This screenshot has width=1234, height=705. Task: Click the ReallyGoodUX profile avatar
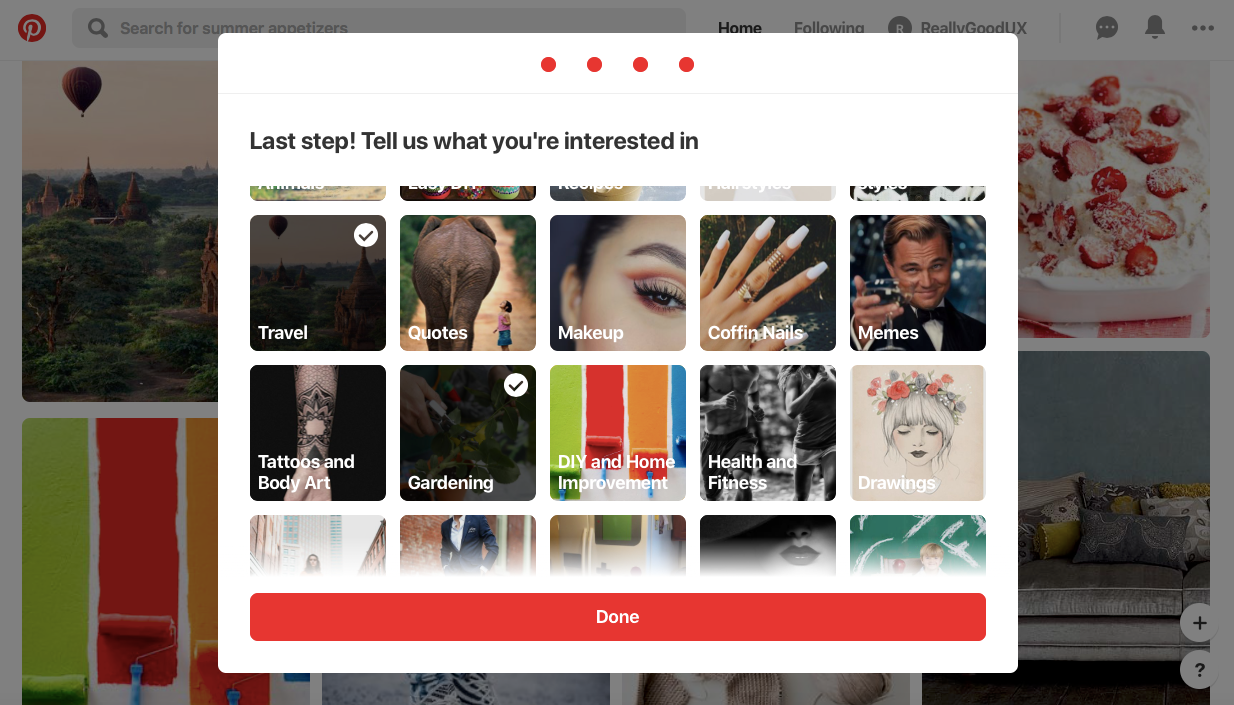pyautogui.click(x=900, y=28)
